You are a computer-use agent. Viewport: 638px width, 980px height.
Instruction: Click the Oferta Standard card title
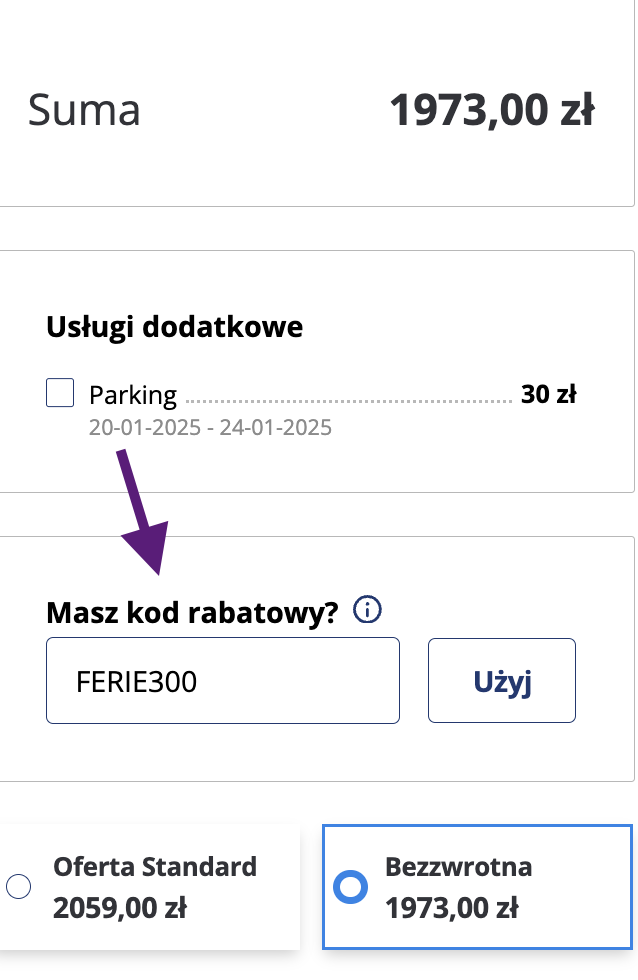(x=155, y=867)
